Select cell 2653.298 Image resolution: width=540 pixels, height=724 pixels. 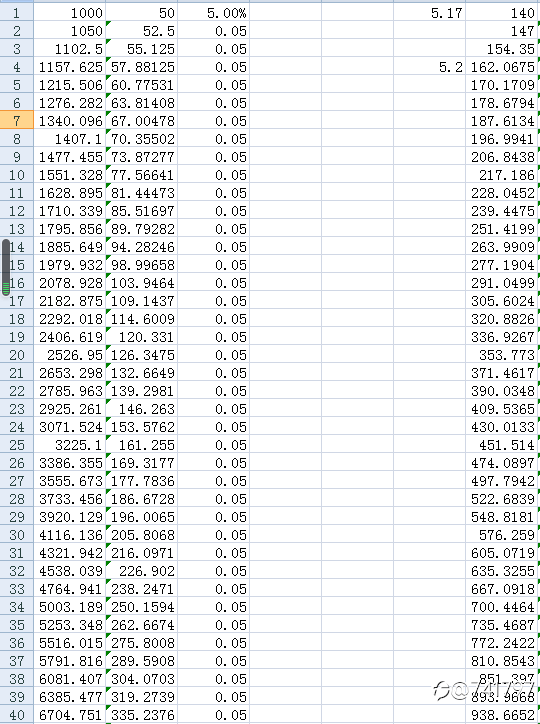(x=70, y=373)
